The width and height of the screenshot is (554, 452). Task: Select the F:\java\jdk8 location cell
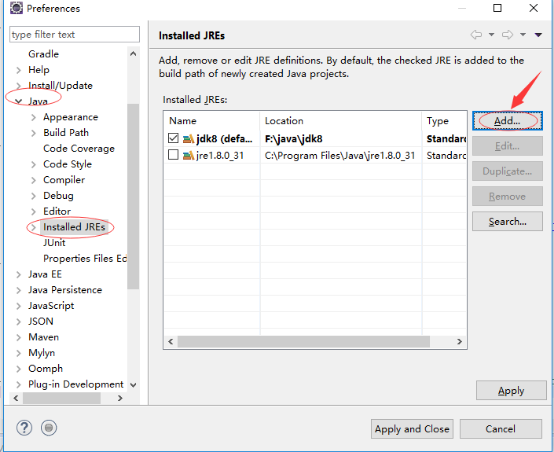[x=294, y=139]
